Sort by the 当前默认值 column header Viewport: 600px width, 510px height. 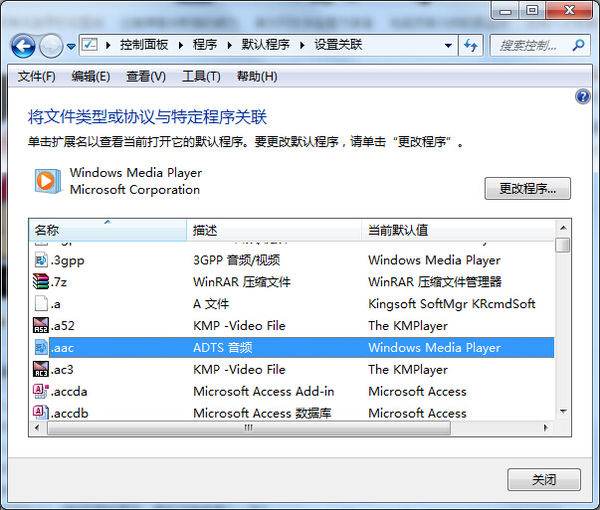(458, 230)
